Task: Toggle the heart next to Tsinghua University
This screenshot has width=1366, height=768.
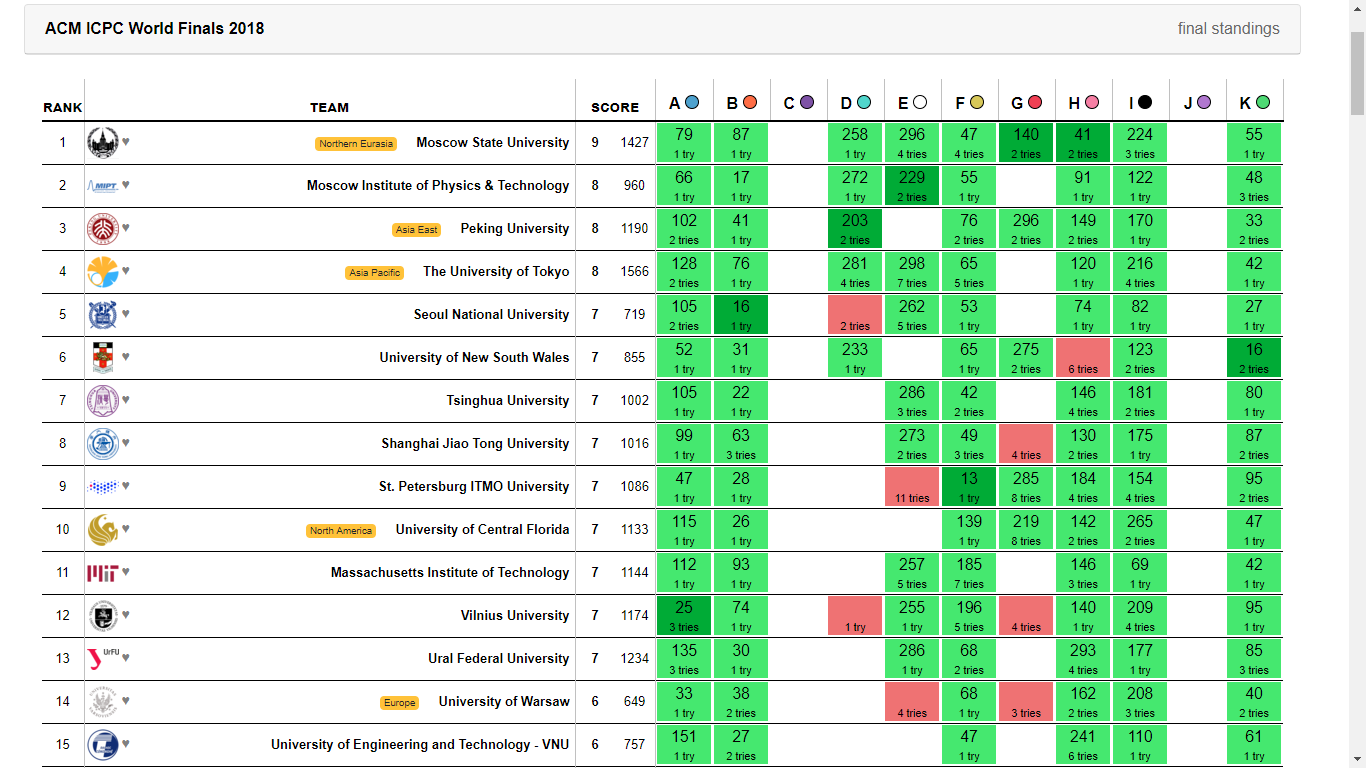Action: (126, 400)
